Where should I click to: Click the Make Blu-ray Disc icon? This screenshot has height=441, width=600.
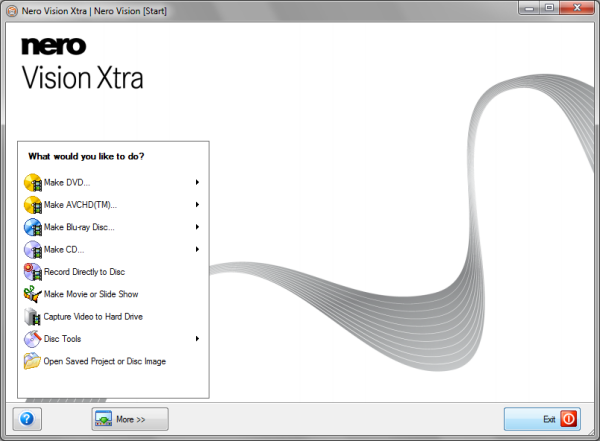32,228
